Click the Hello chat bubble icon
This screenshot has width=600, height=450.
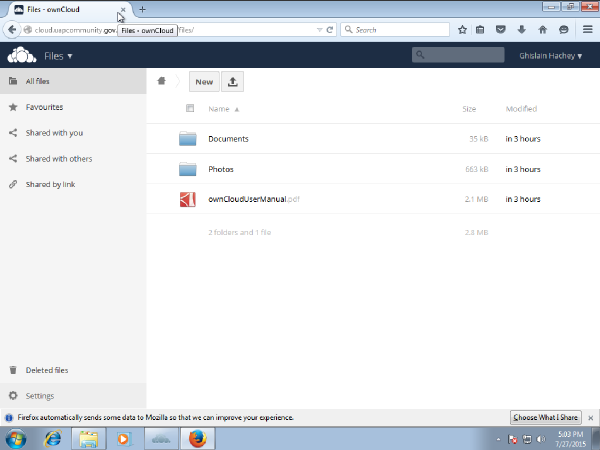pos(564,29)
